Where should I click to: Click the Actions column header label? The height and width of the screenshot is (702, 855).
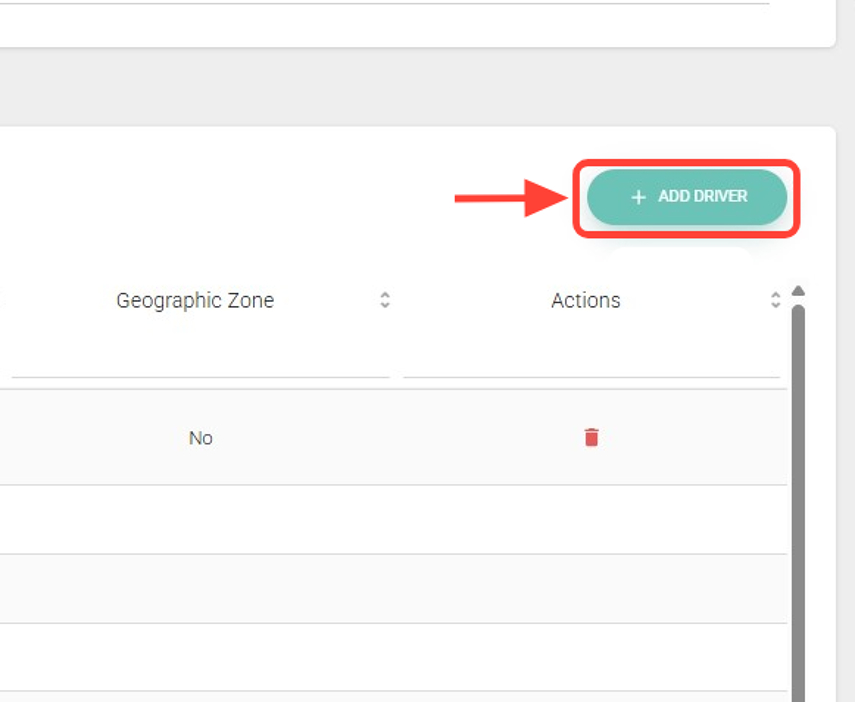(x=585, y=300)
